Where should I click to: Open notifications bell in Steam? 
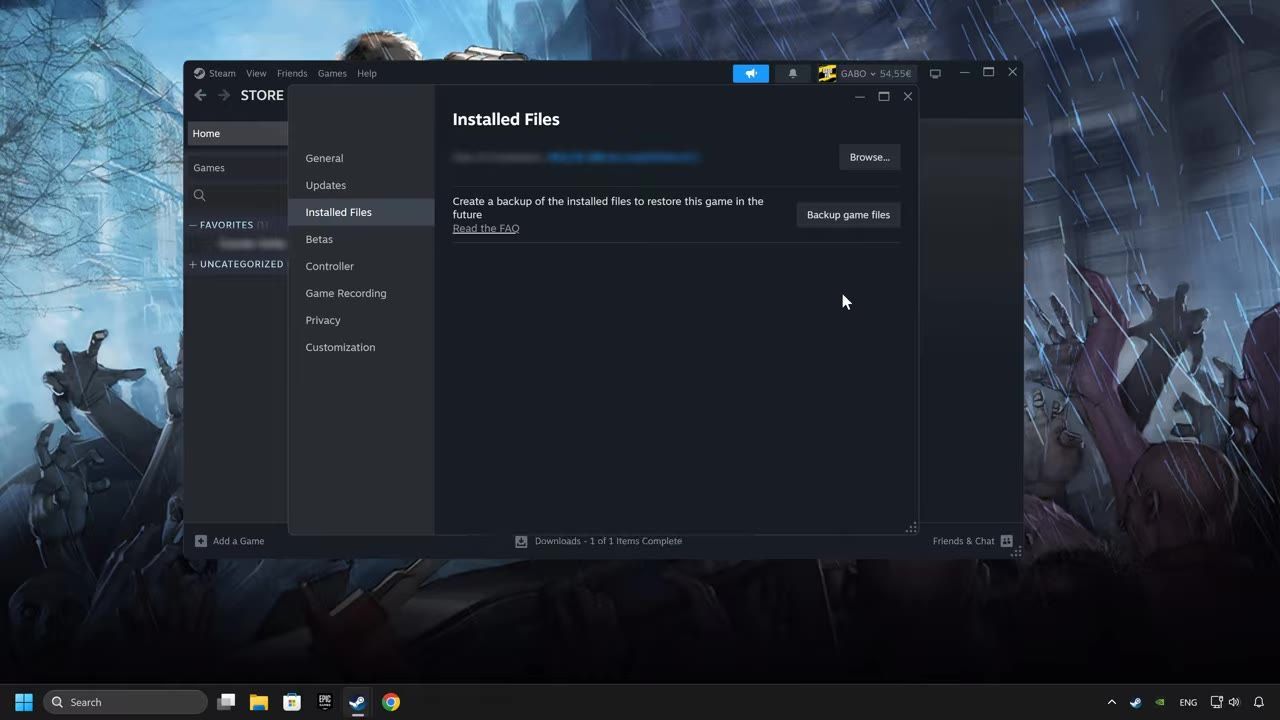tap(793, 73)
